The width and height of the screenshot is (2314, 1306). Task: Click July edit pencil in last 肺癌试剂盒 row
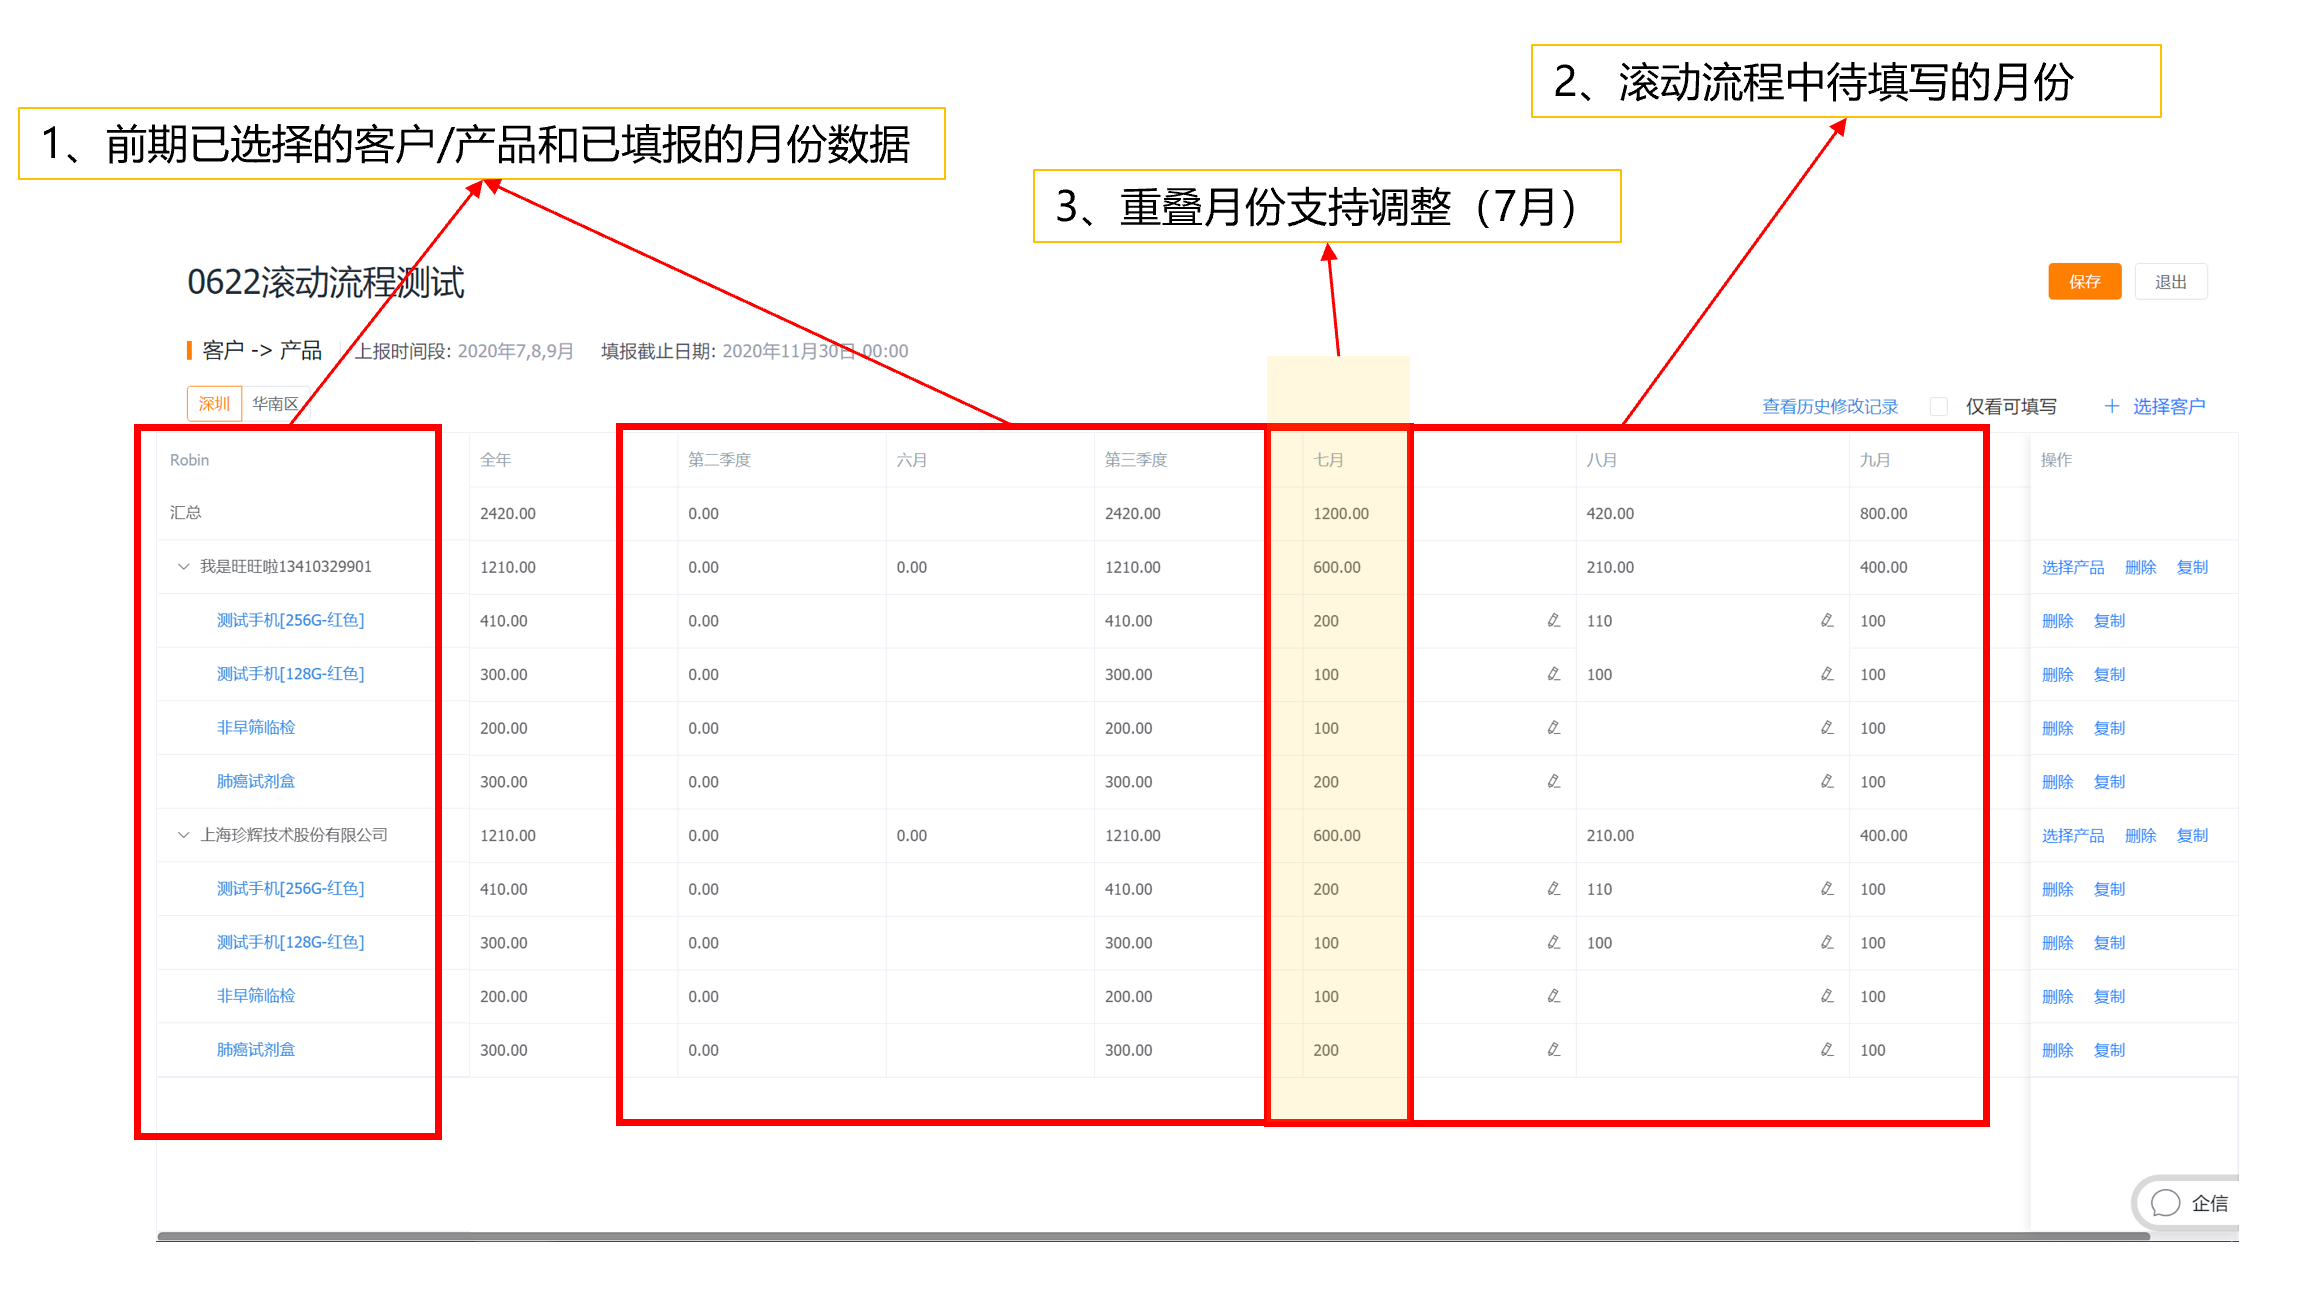(x=1553, y=1050)
